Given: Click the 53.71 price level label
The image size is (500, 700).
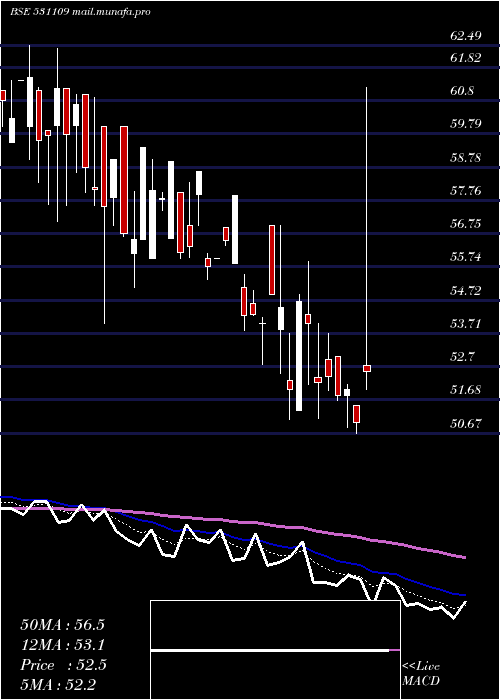Looking at the screenshot, I should [x=466, y=324].
